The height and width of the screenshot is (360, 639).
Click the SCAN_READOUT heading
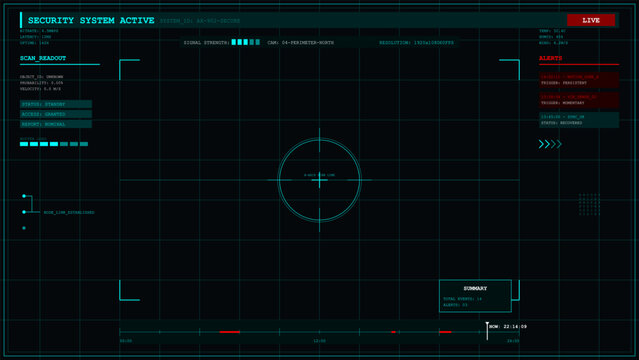[43, 58]
